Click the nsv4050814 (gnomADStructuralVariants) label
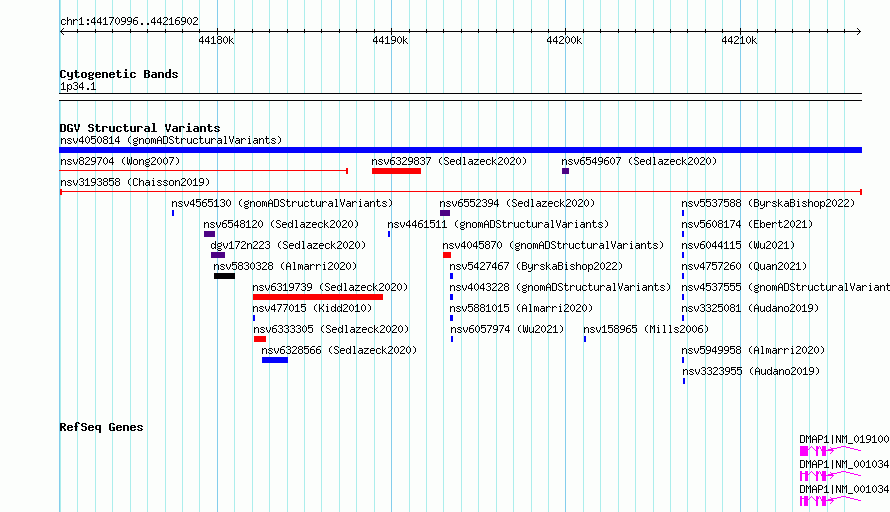 [x=171, y=140]
